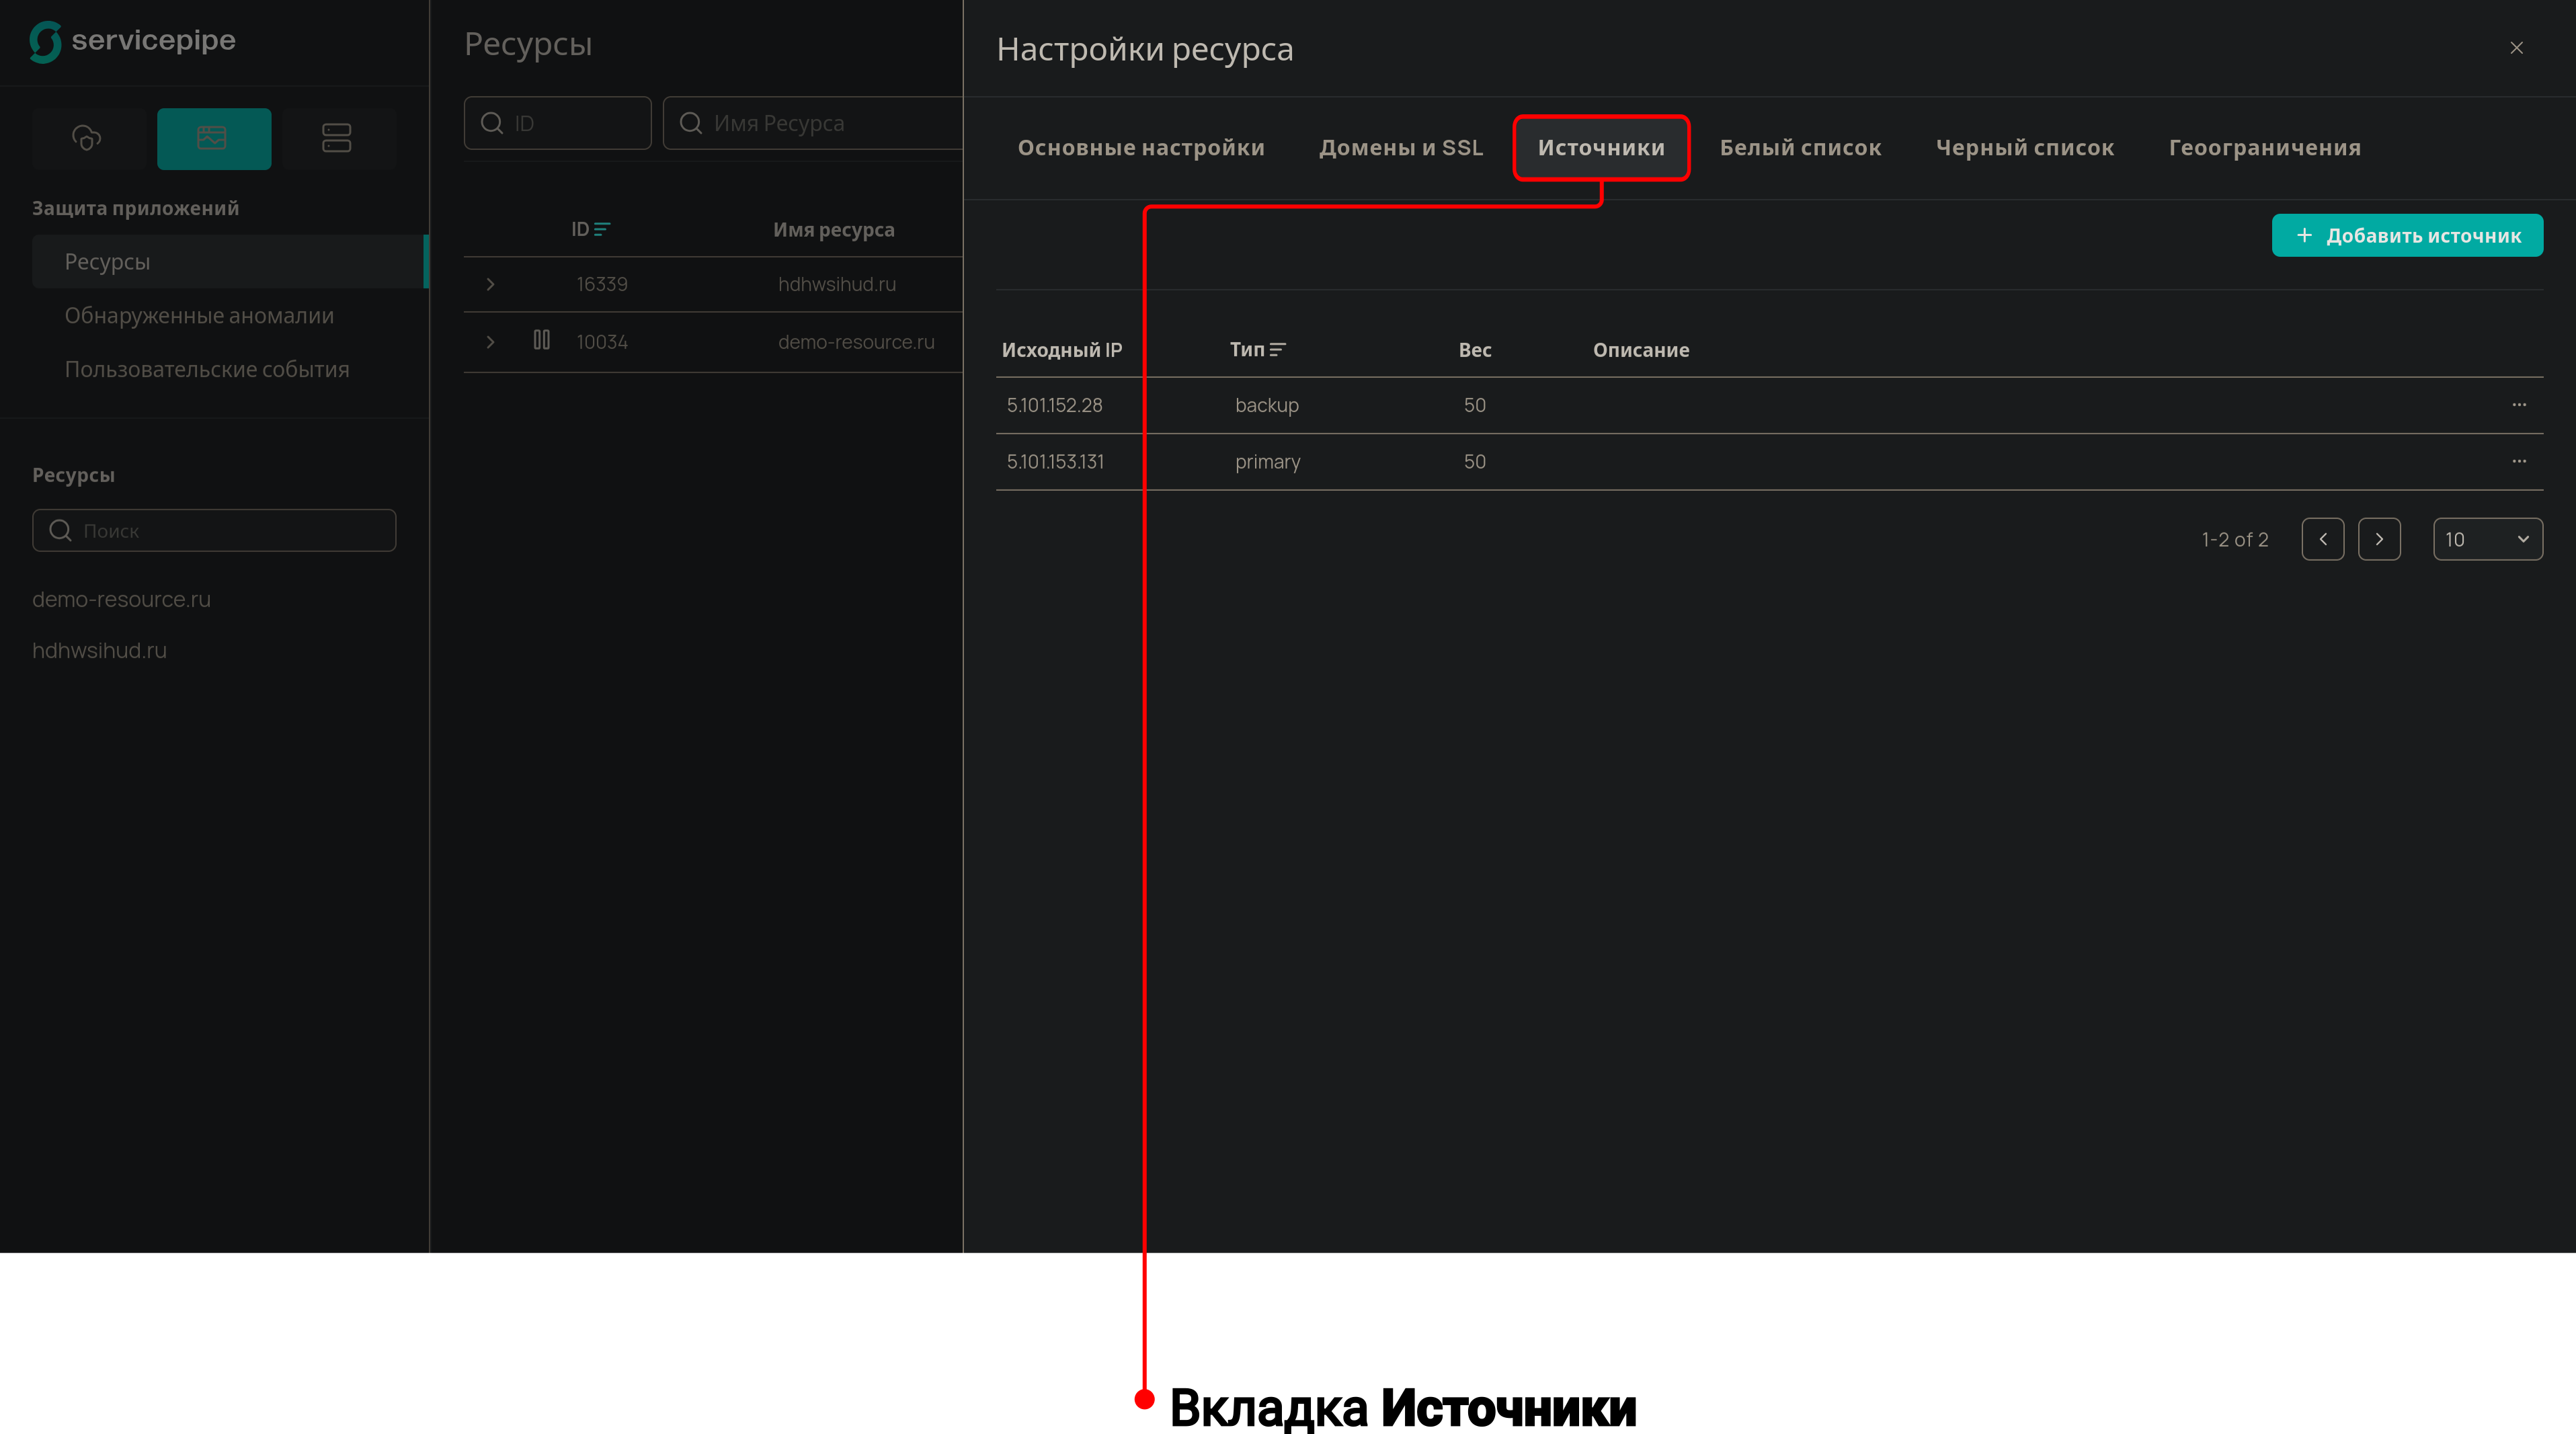Click the Описание column header

click(1640, 350)
